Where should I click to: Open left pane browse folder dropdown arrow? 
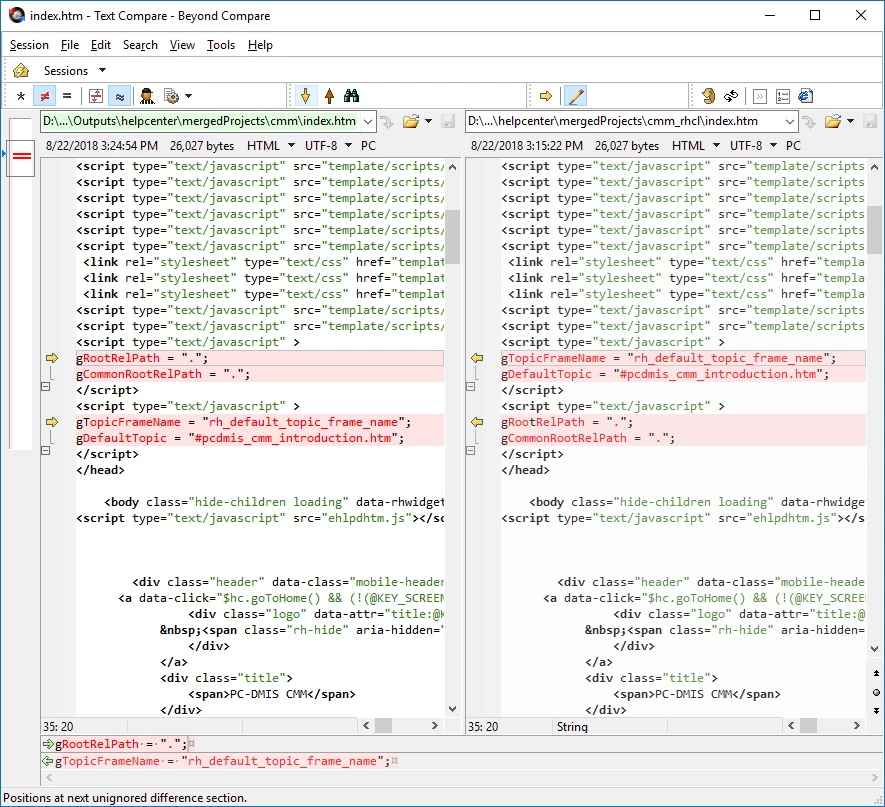coord(428,121)
